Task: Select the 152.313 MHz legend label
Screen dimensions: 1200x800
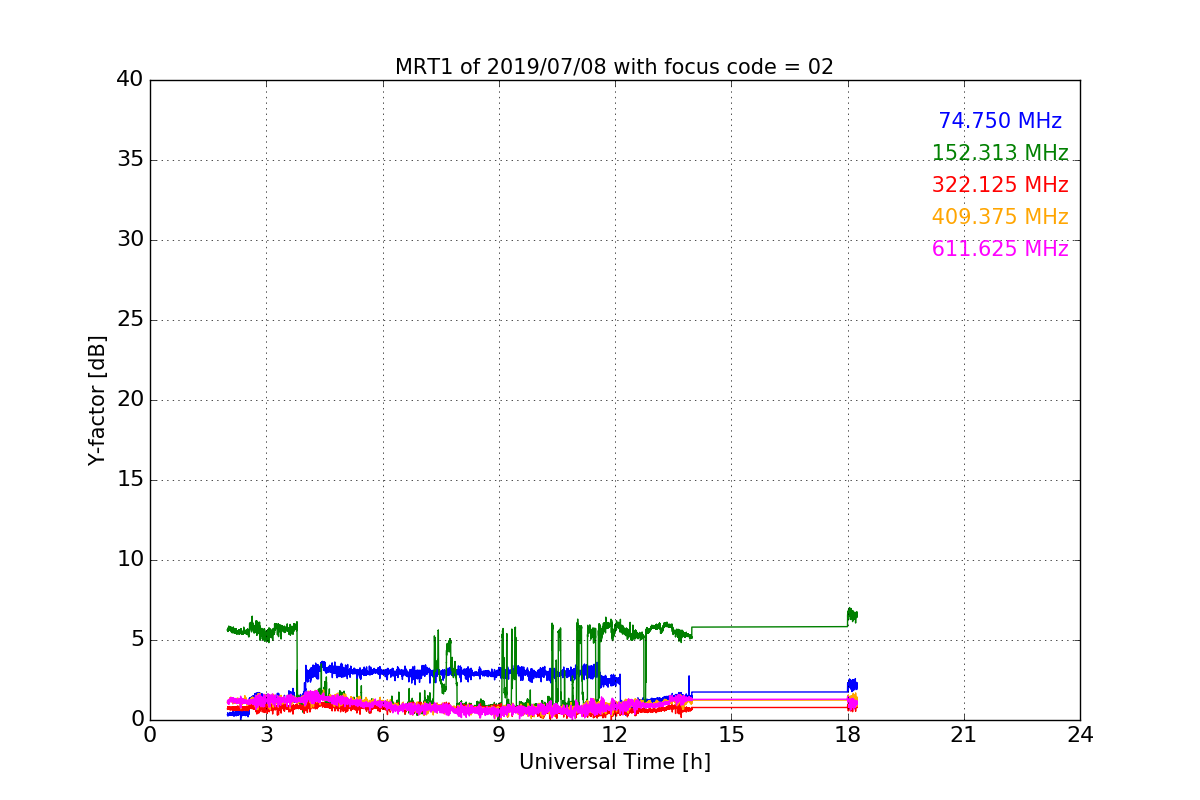Action: point(1000,153)
